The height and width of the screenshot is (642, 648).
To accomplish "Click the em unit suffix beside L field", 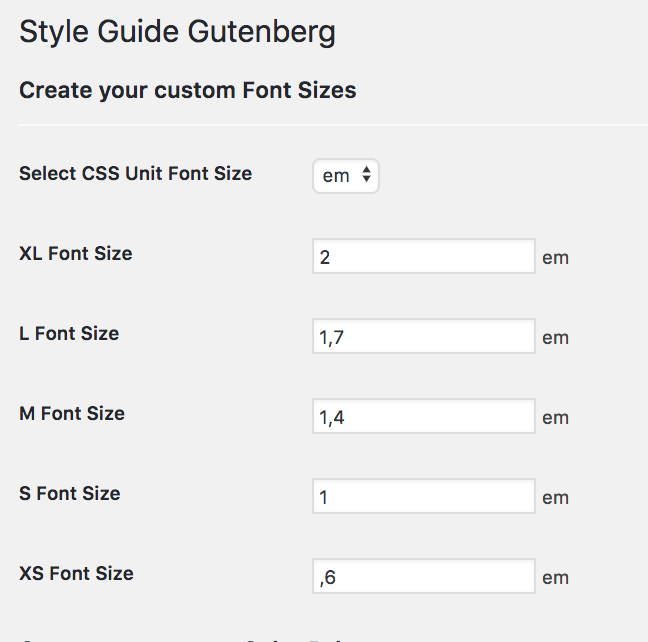I will coord(555,338).
